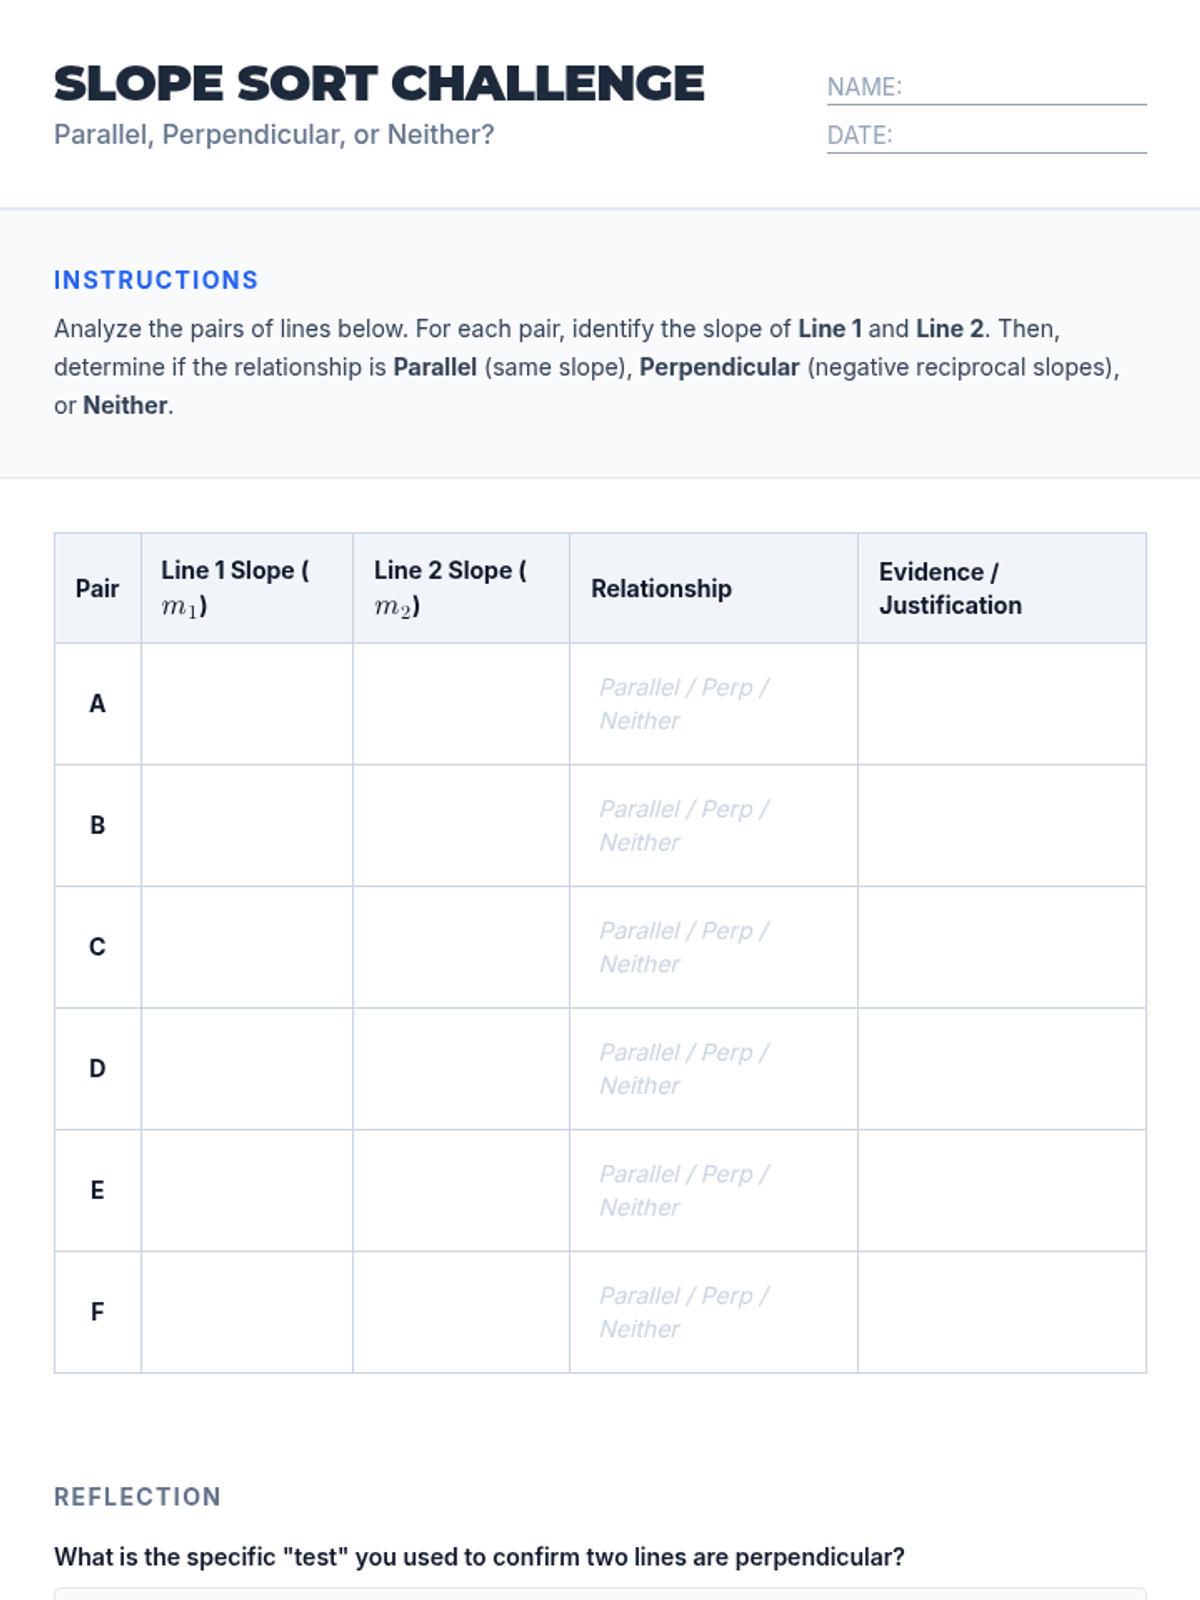Screen dimensions: 1200x1600
Task: Click Line 2 Slope cell for Pair E
Action: (x=461, y=1191)
